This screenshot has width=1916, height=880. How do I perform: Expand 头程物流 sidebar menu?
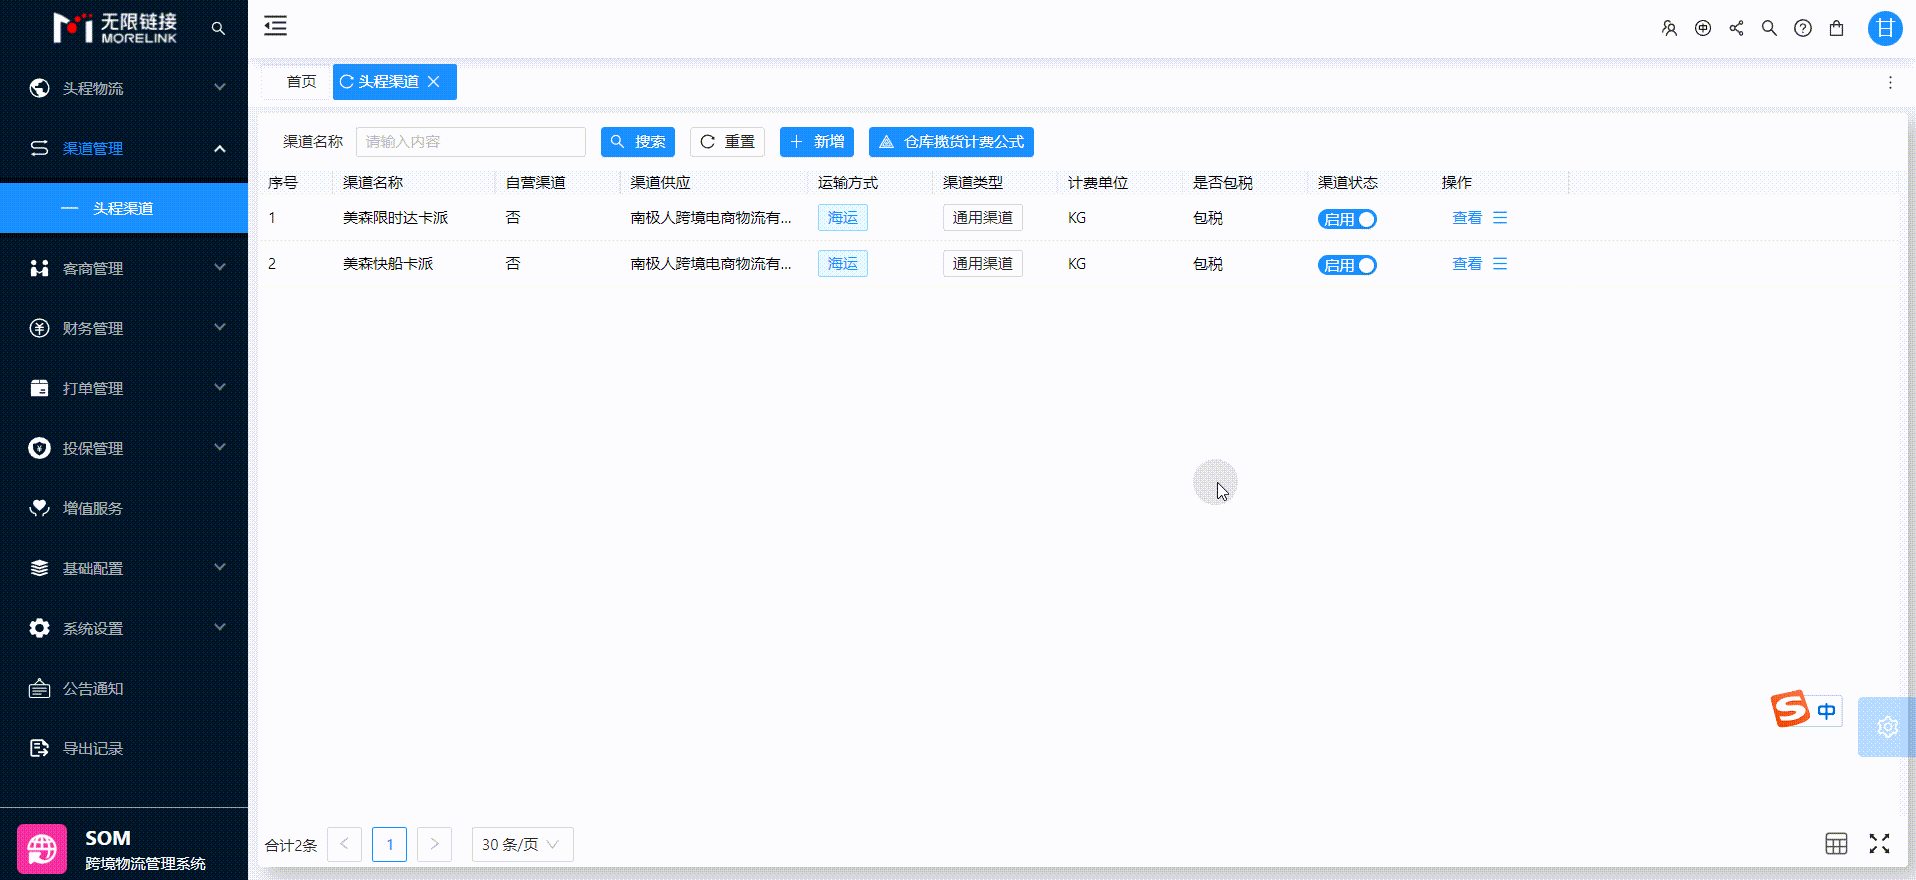[x=124, y=88]
